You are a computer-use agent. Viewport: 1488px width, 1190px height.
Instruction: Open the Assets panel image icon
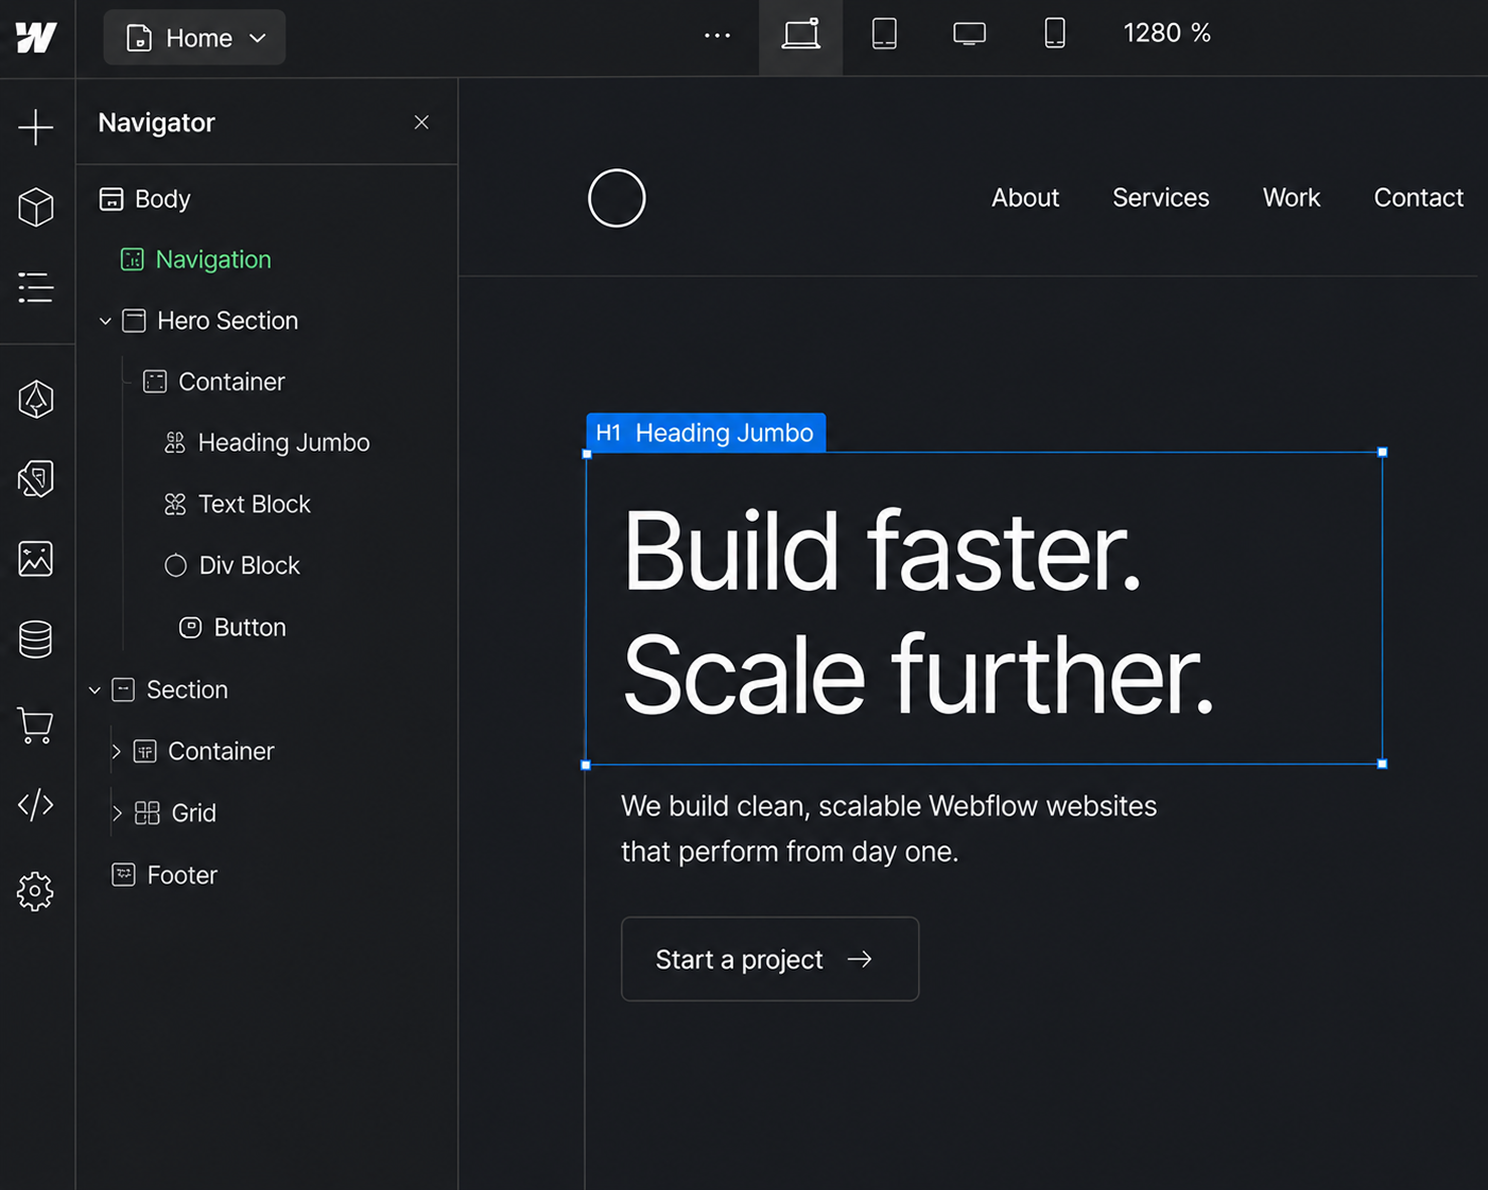(36, 558)
